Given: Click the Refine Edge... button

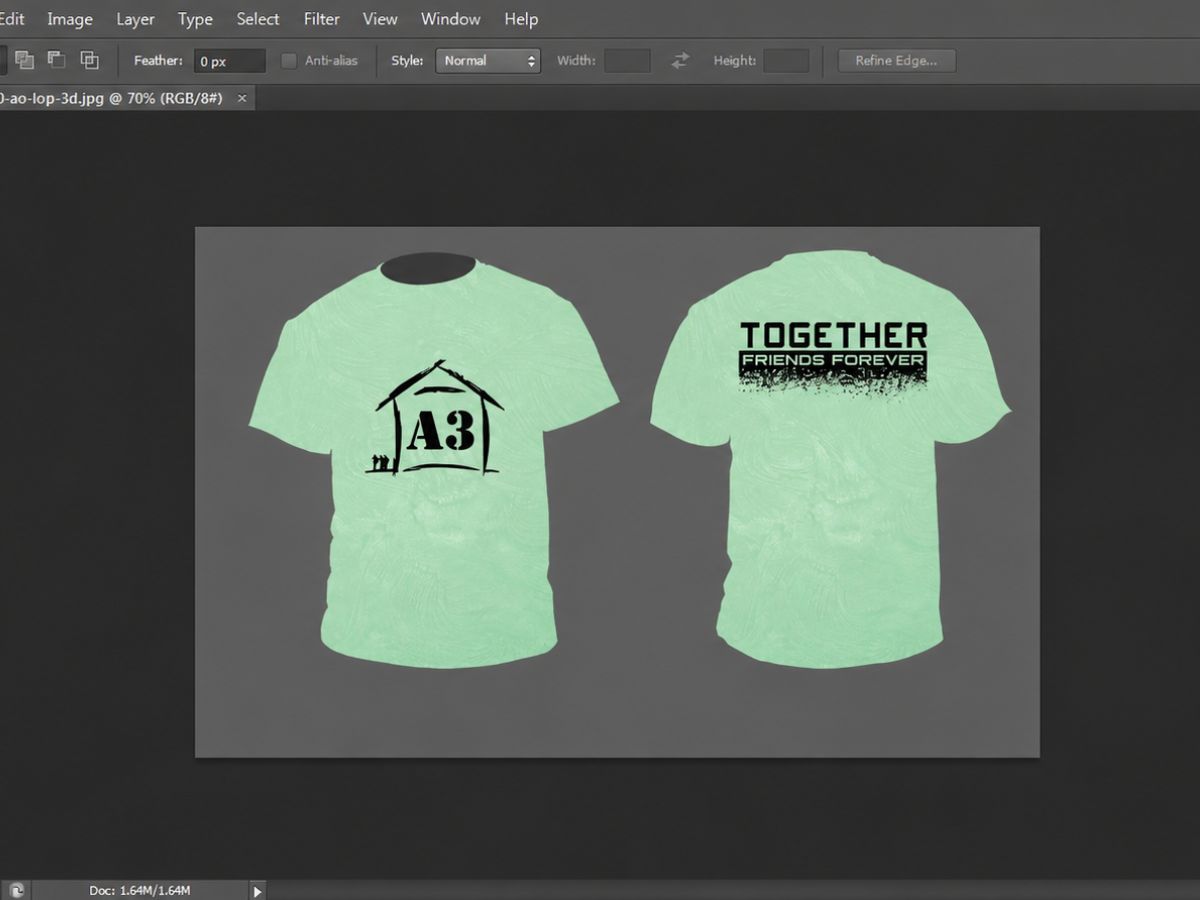Looking at the screenshot, I should (896, 61).
